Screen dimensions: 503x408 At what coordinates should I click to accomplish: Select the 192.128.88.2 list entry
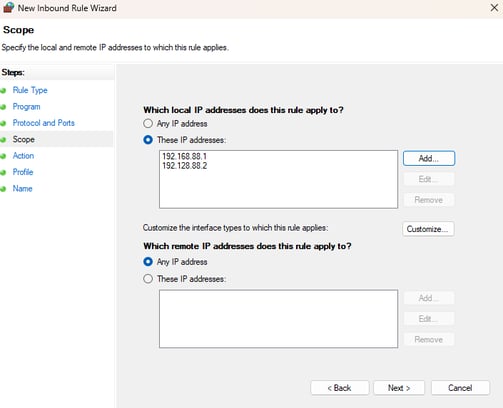coord(185,166)
